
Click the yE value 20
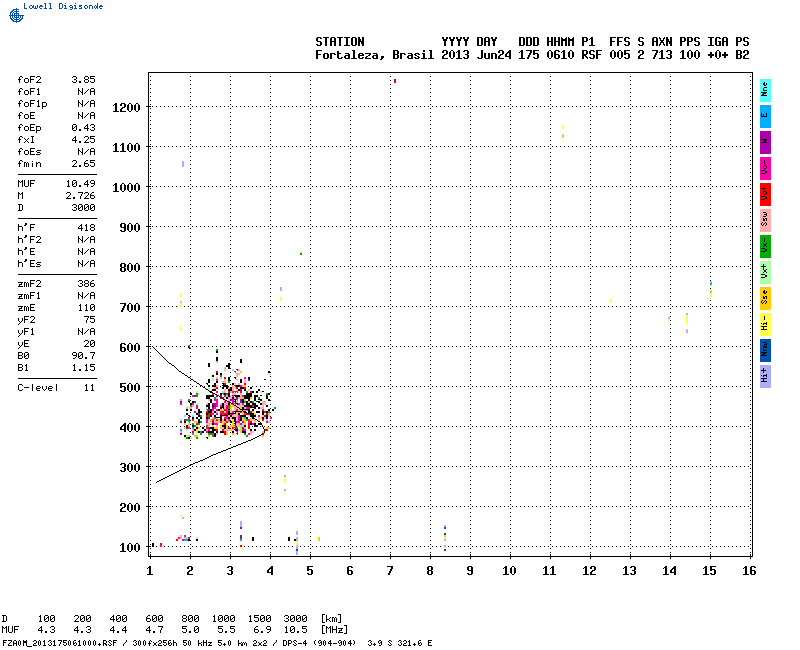point(89,344)
